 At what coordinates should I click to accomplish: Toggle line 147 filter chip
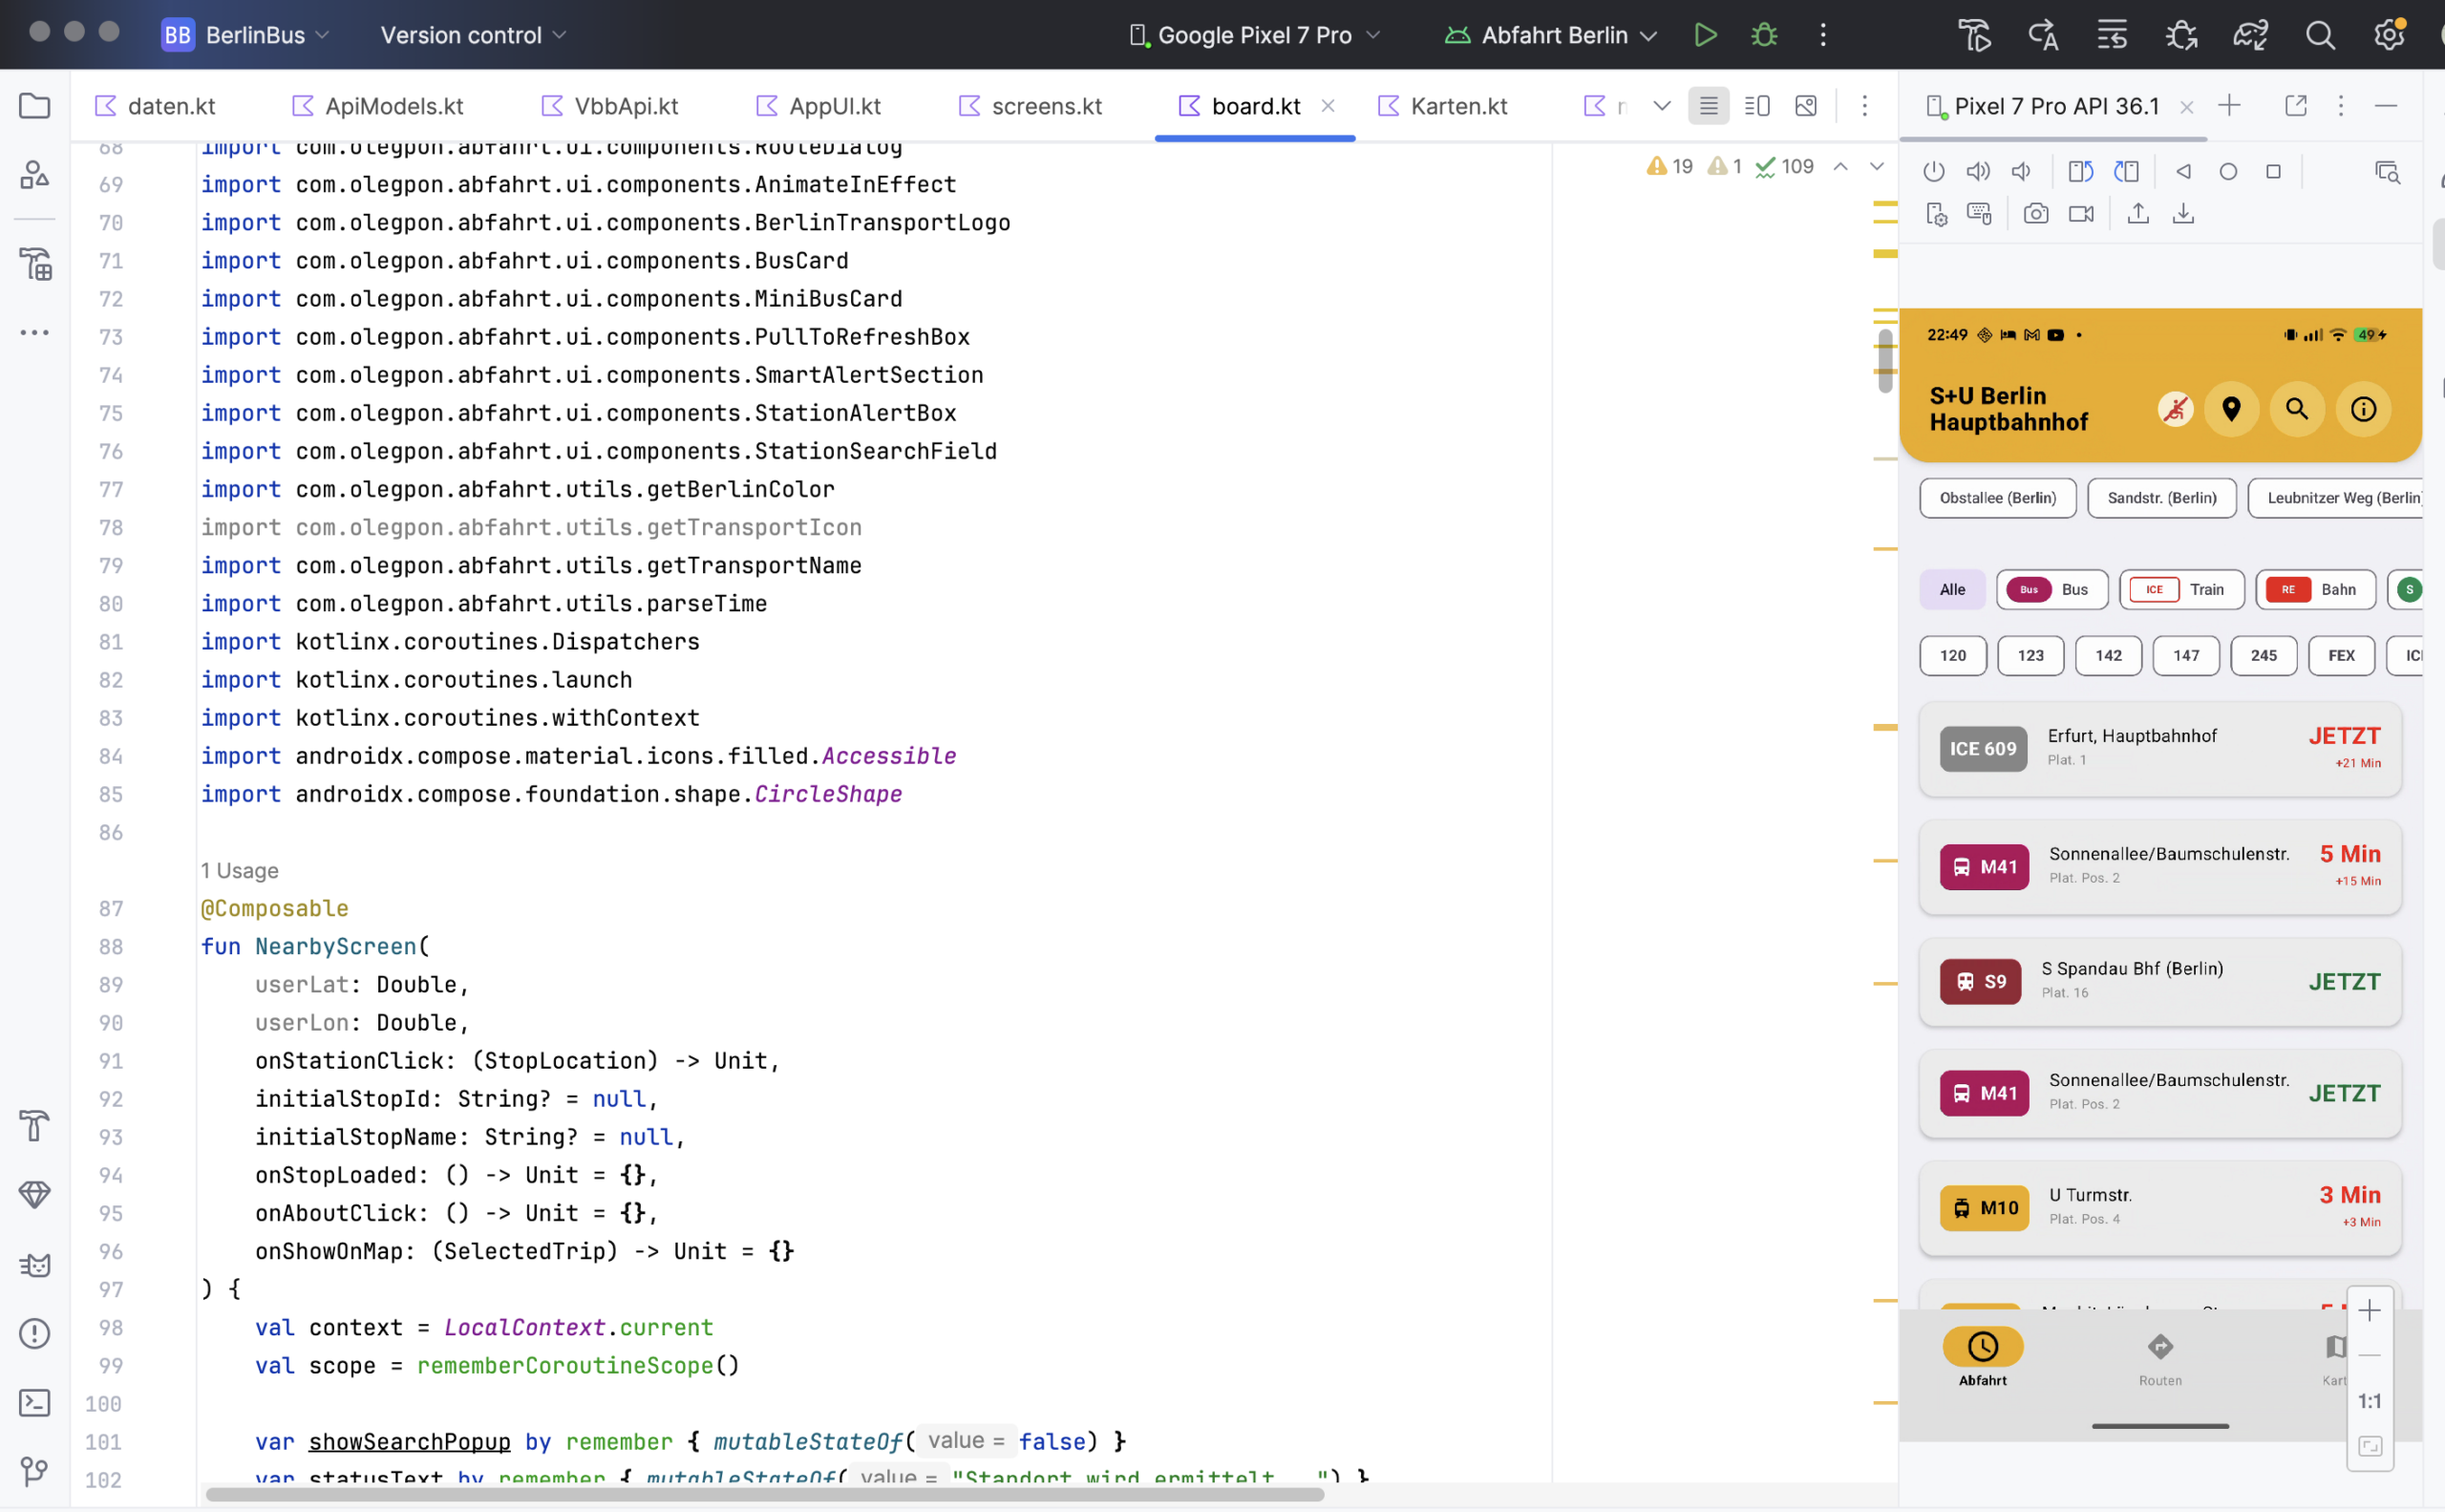tap(2186, 655)
